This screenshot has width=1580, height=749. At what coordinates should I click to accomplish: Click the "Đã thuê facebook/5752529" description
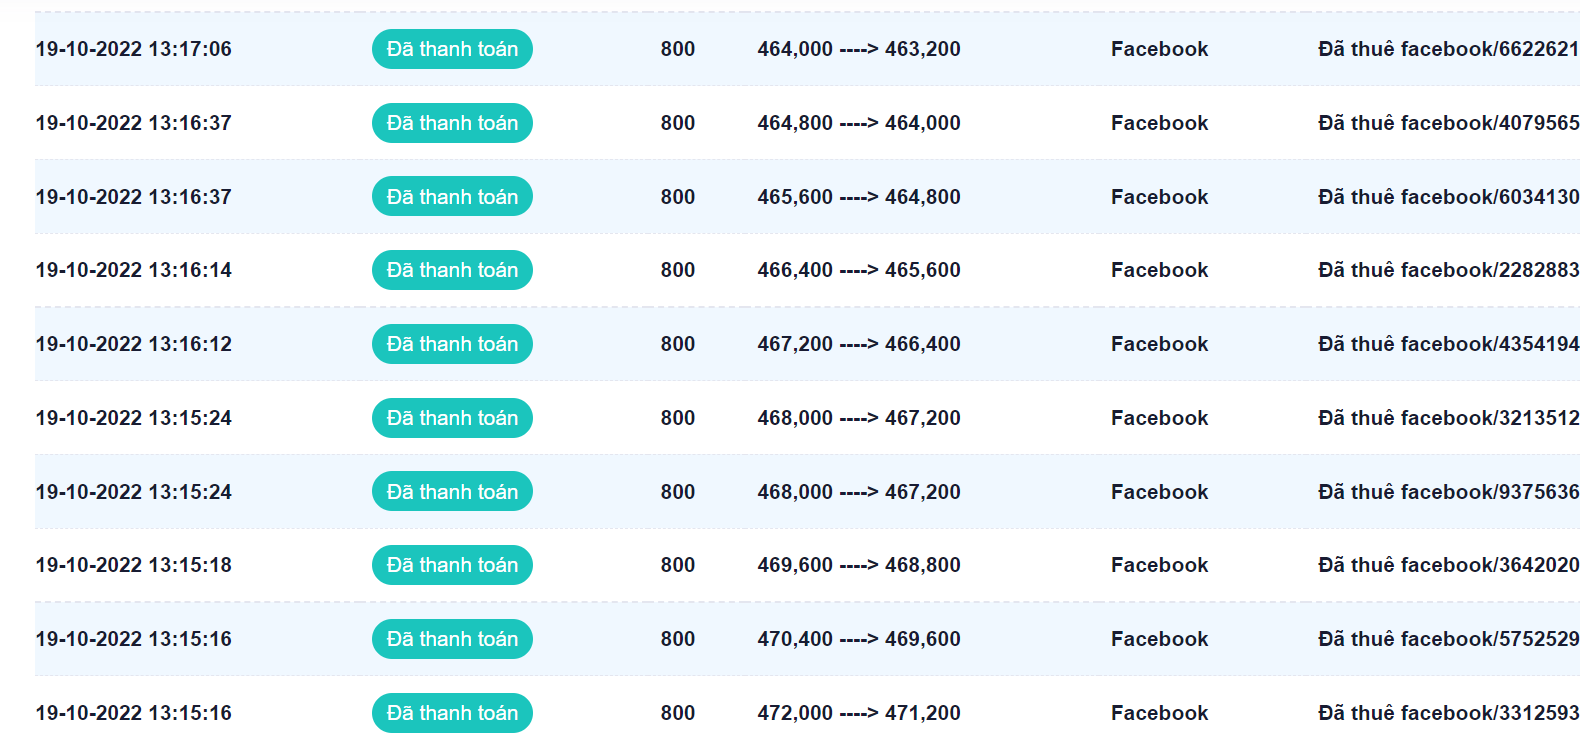(1447, 639)
